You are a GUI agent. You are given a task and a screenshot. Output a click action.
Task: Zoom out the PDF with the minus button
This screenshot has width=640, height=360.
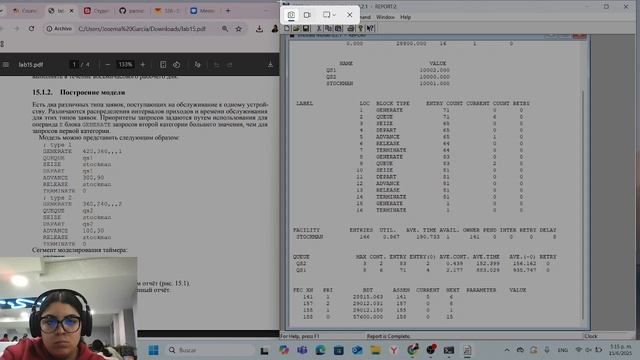pos(108,64)
